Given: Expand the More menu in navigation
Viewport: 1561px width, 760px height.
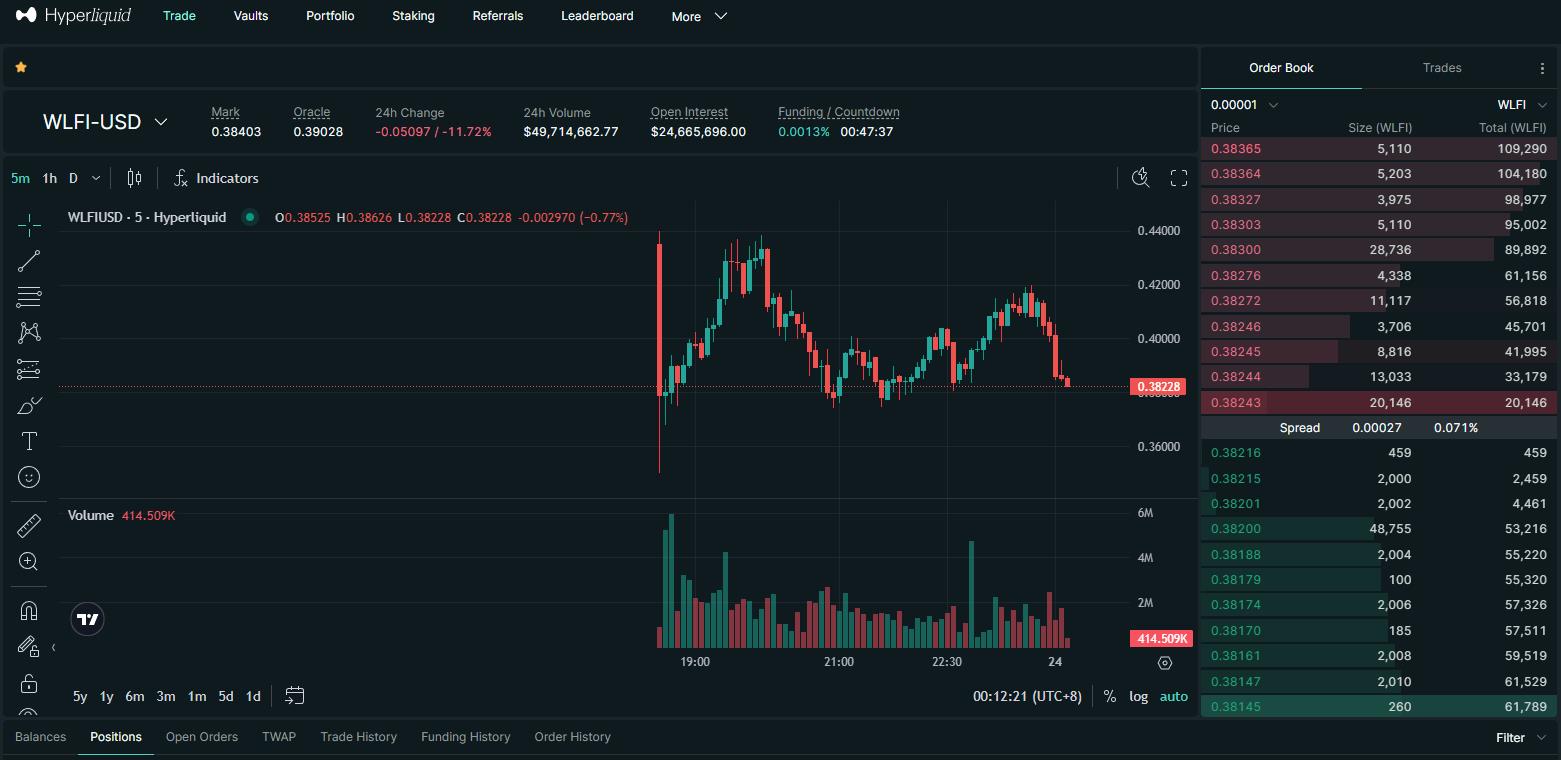Looking at the screenshot, I should click(699, 16).
